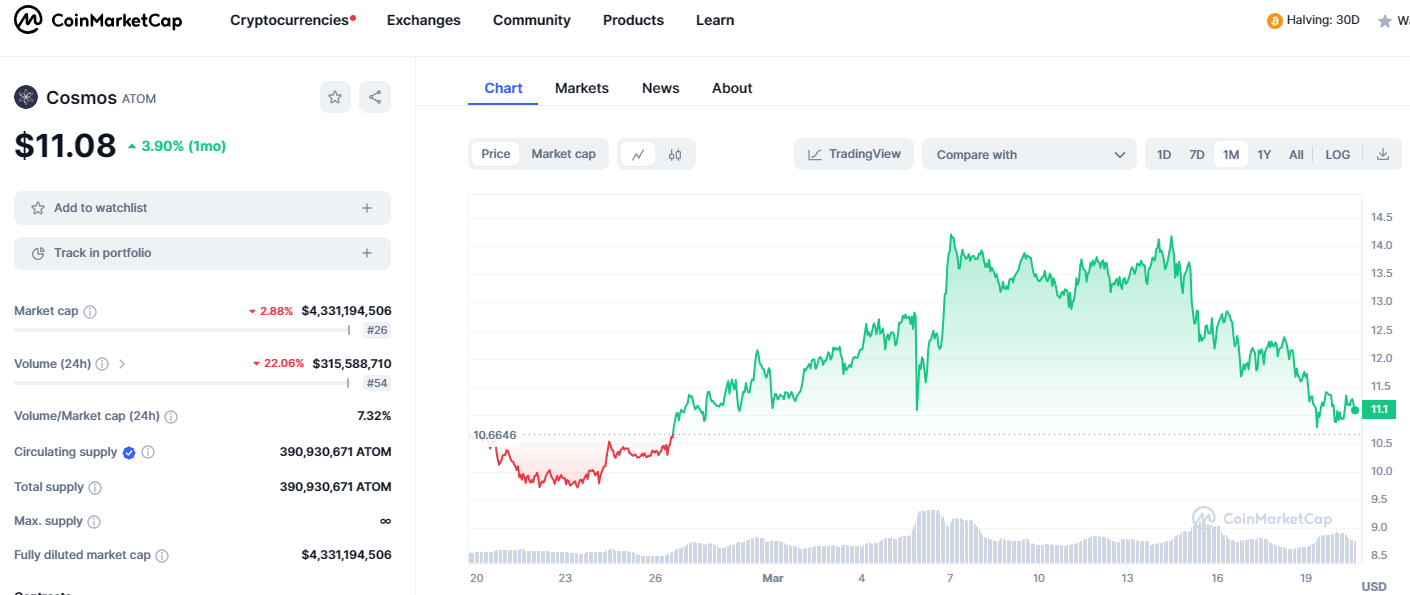Switch to candlestick chart icon

click(x=675, y=154)
